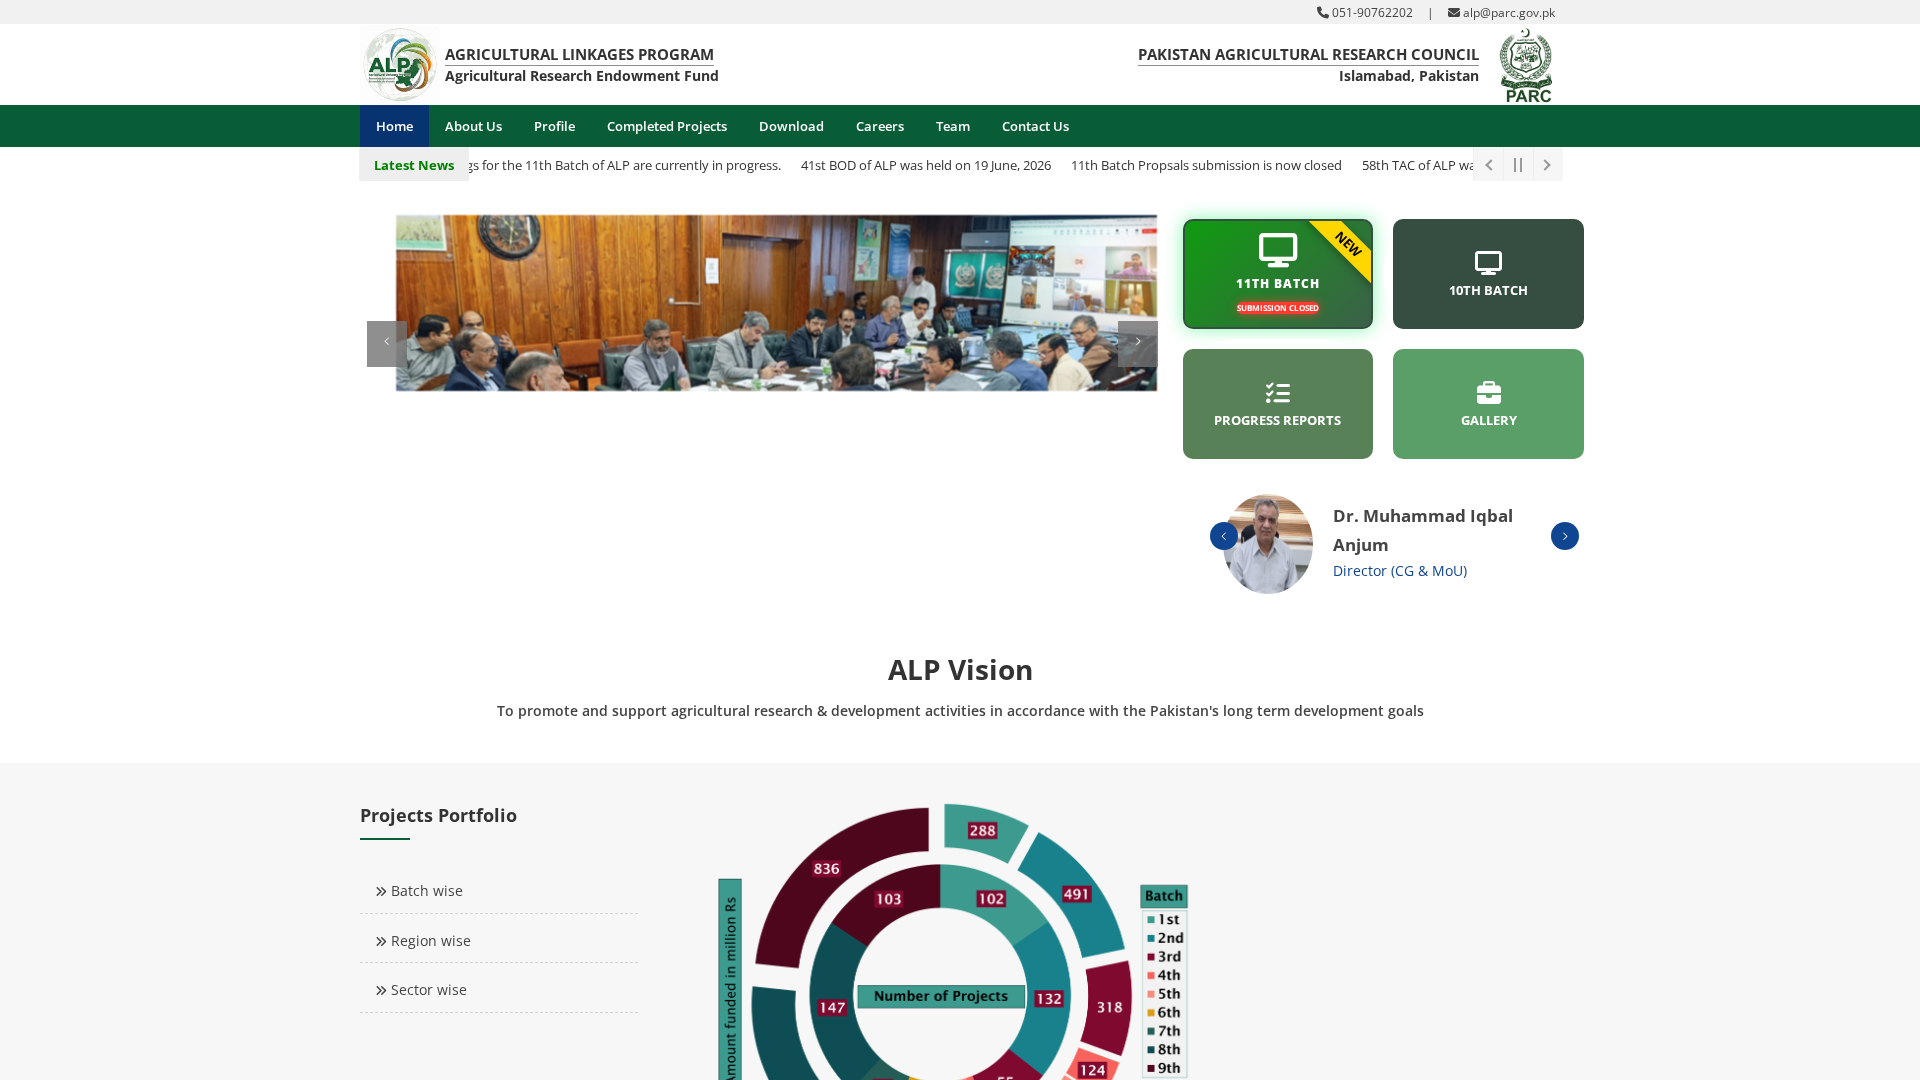Click the envelope icon beside alp@parc.gov.pk
Image resolution: width=1920 pixels, height=1080 pixels.
1454,13
